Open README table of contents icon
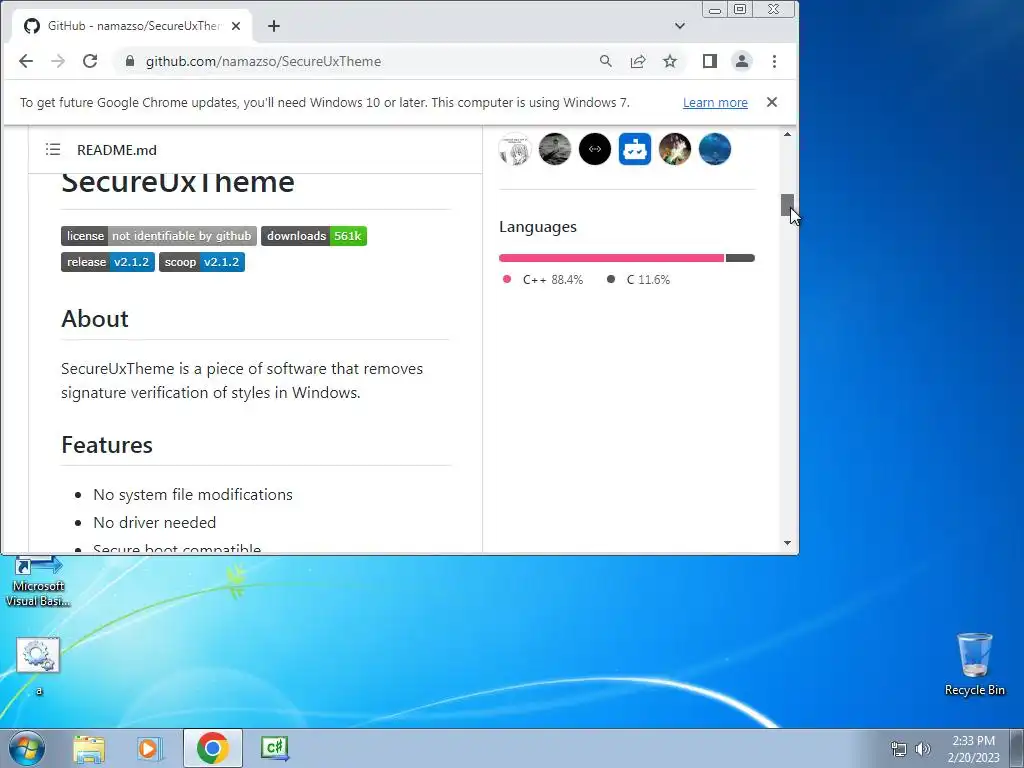1024x768 pixels. [x=53, y=150]
